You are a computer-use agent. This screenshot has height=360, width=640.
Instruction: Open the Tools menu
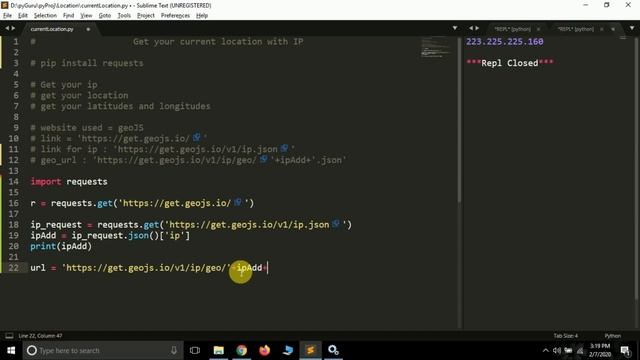[x=124, y=16]
